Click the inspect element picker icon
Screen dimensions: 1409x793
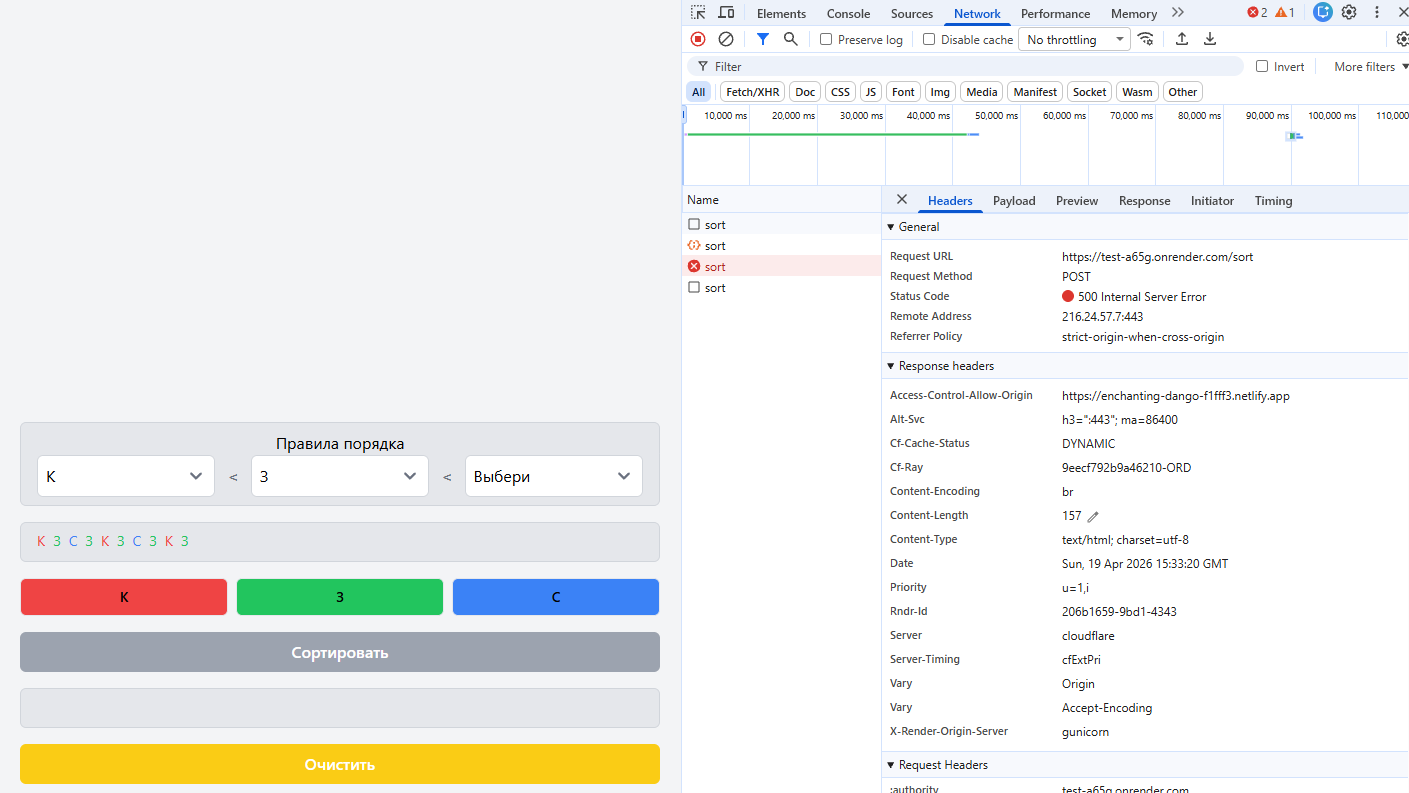pyautogui.click(x=698, y=13)
